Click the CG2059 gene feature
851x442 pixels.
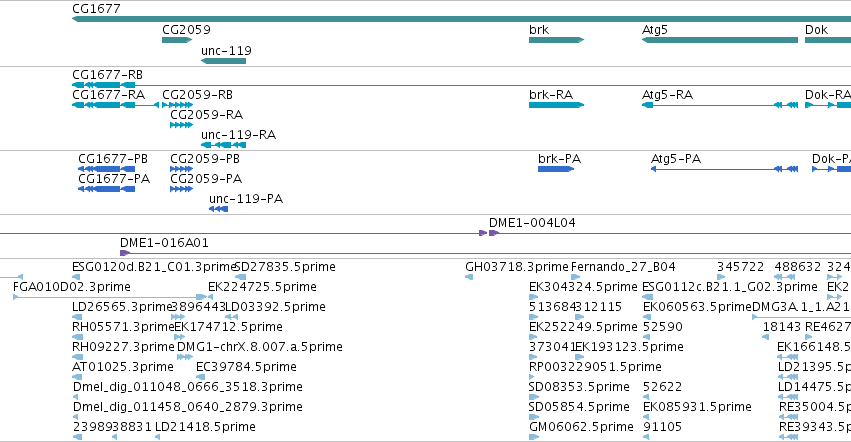click(177, 40)
